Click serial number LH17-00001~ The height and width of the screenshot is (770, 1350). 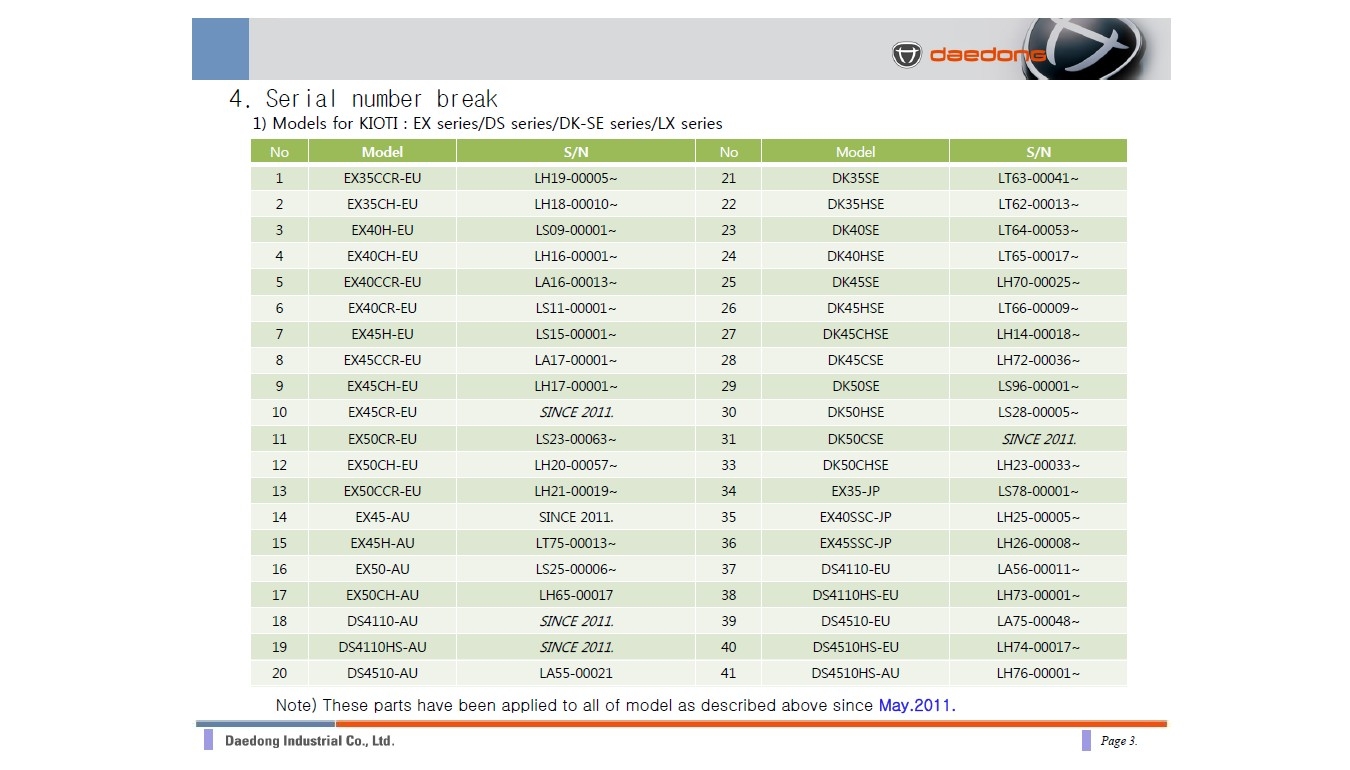[576, 386]
